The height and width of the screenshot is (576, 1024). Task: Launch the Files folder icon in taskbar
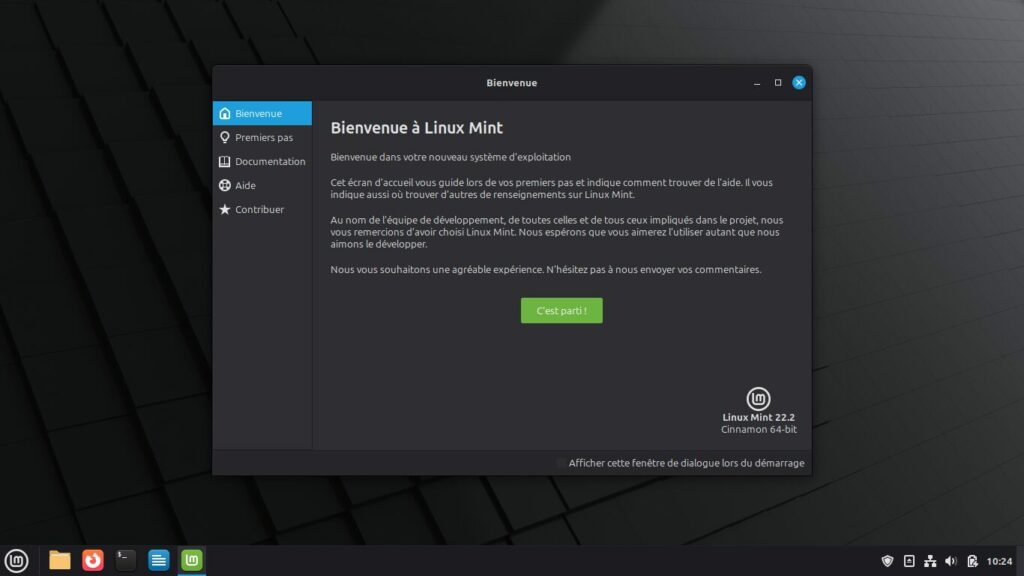[59, 560]
